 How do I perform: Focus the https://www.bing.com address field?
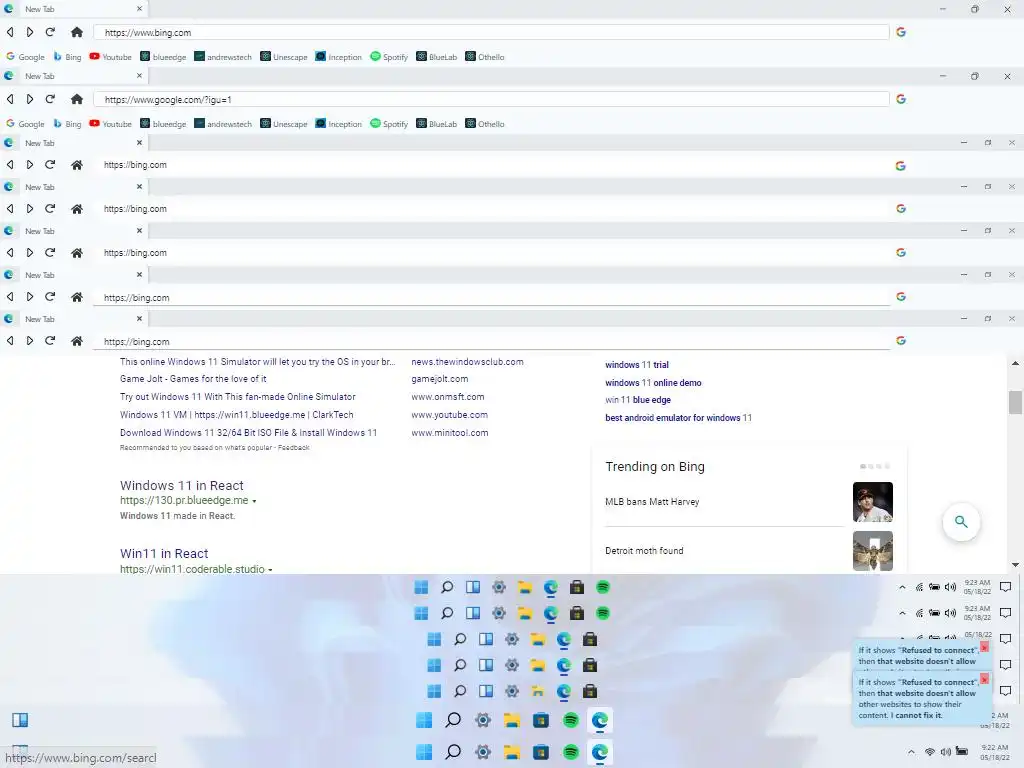tap(491, 32)
